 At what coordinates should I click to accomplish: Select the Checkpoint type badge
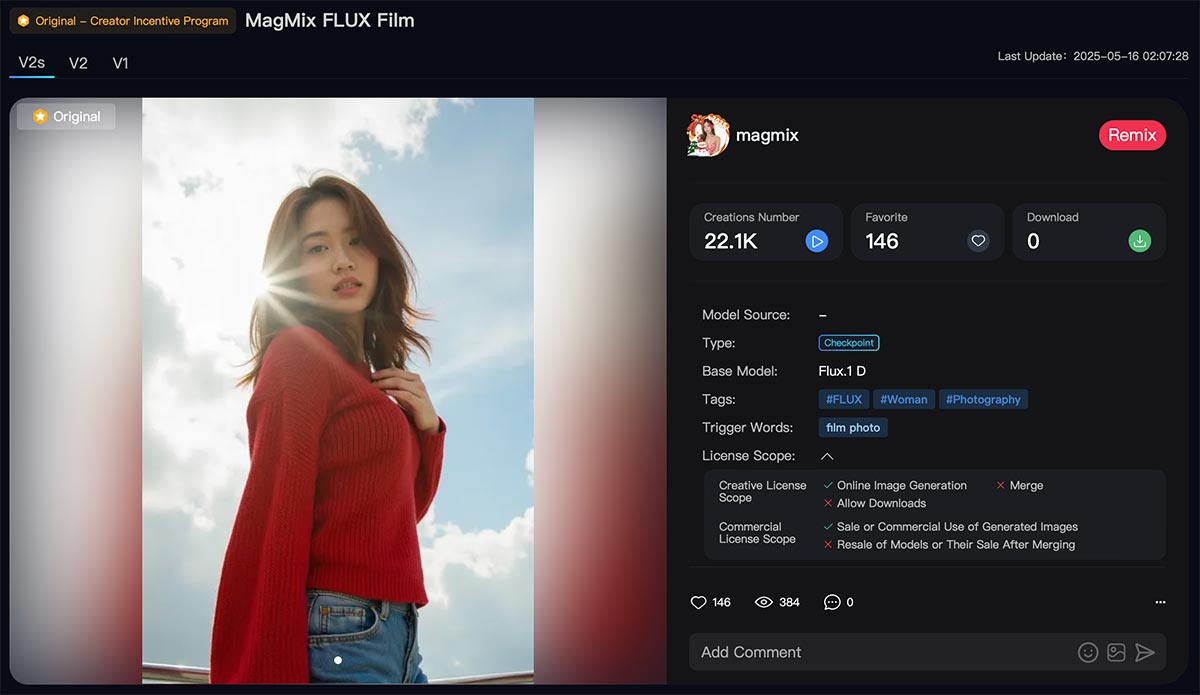pyautogui.click(x=848, y=342)
